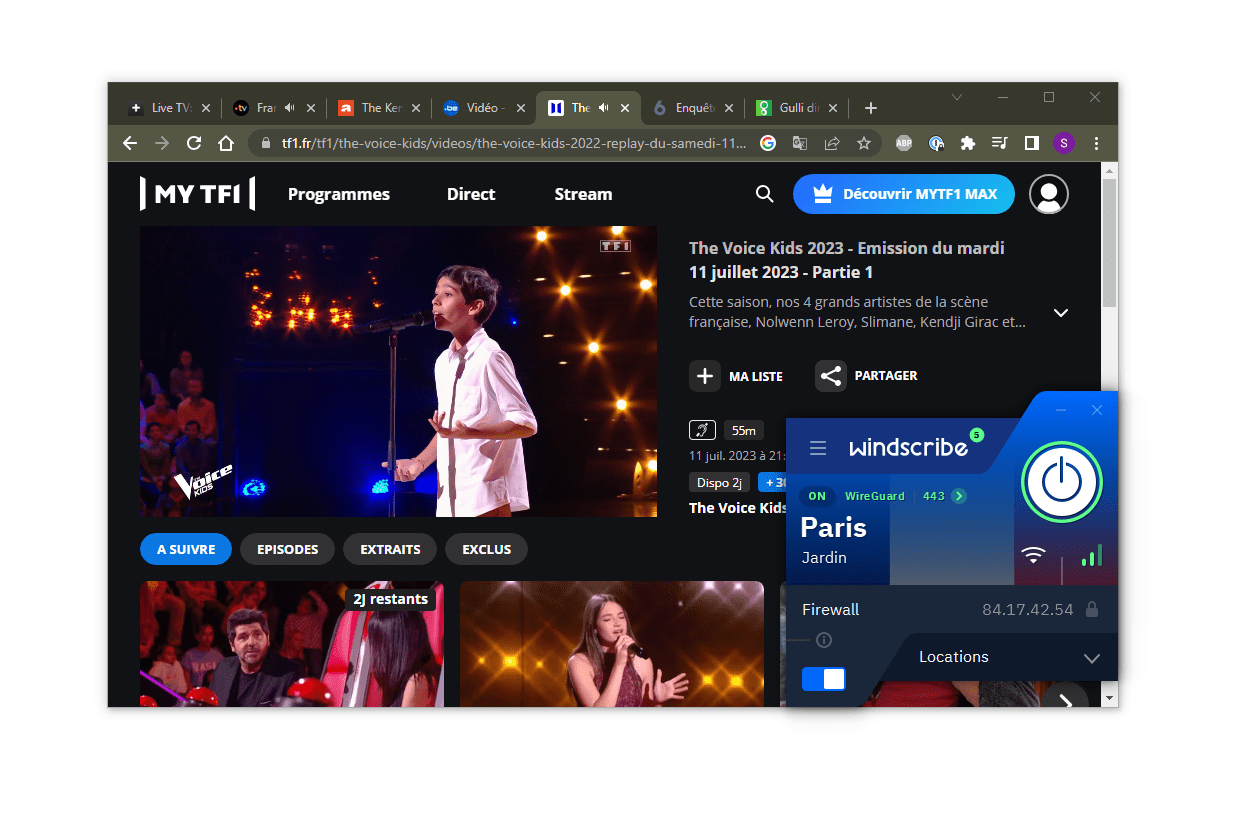Click the 1Password extension icon

(936, 143)
